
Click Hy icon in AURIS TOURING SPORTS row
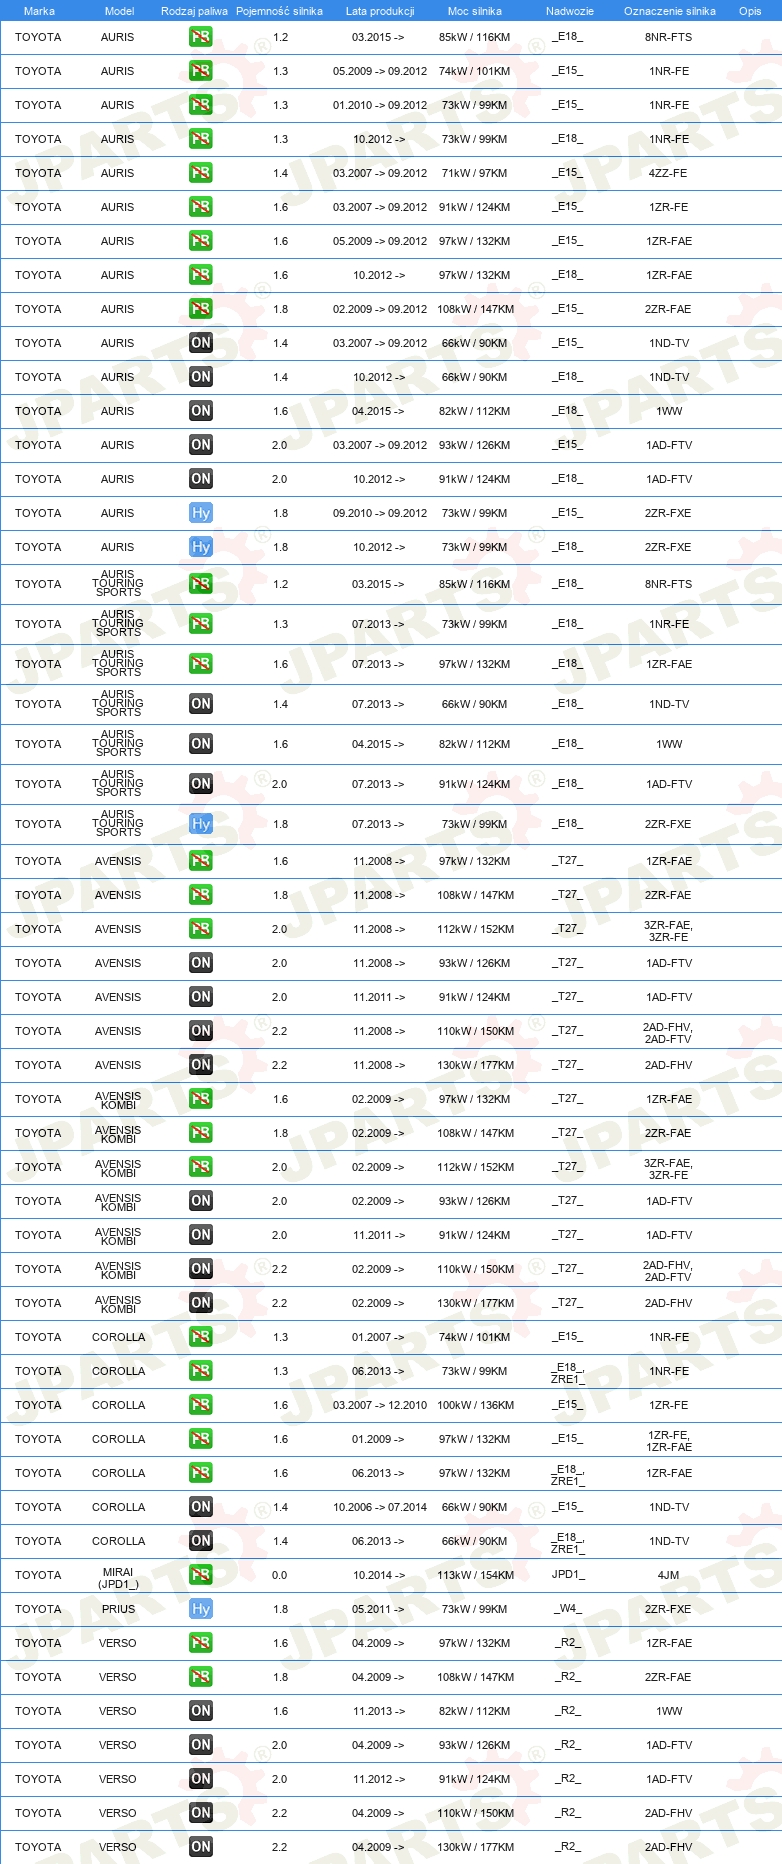pyautogui.click(x=200, y=824)
